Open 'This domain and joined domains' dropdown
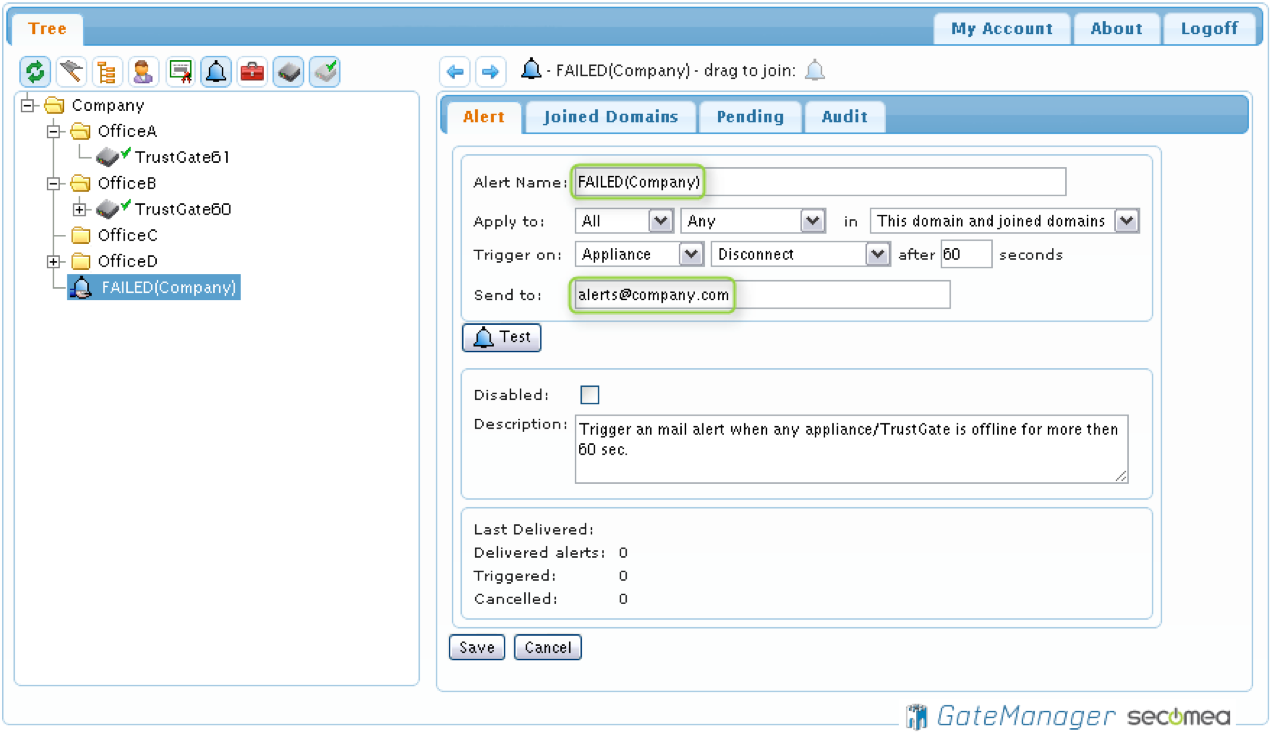Image resolution: width=1277 pixels, height=735 pixels. pyautogui.click(x=1004, y=221)
